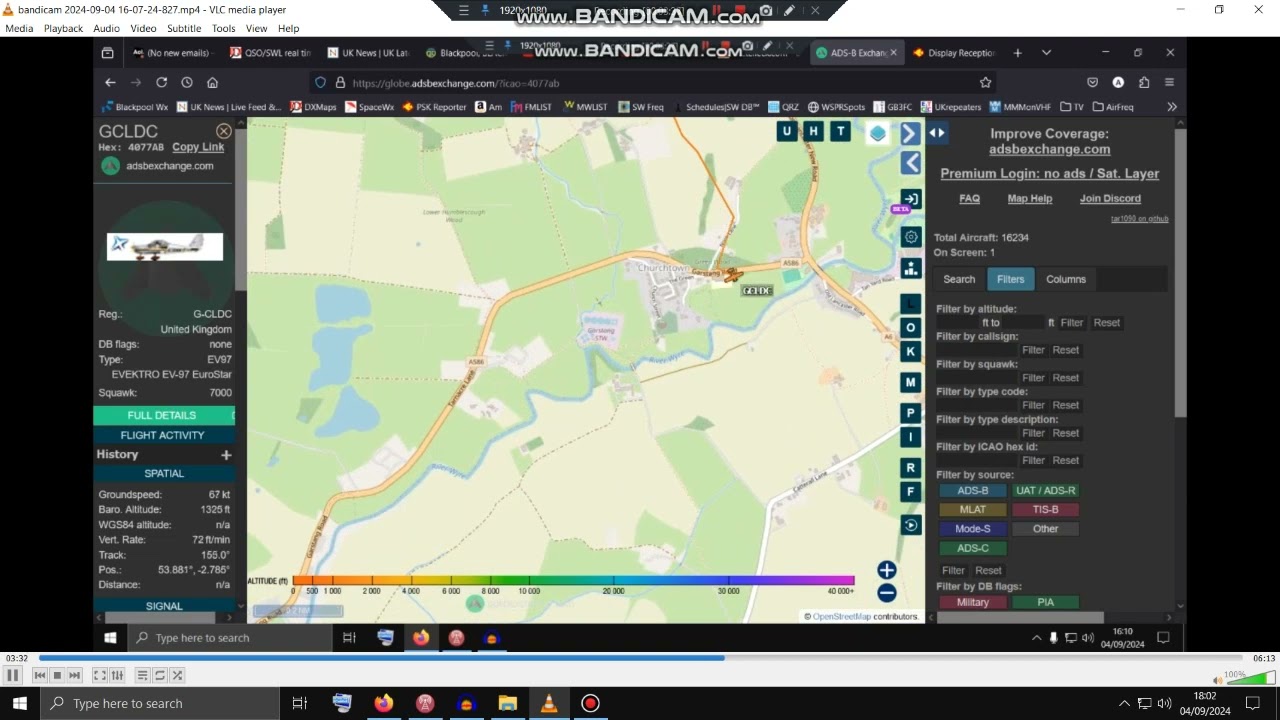The width and height of the screenshot is (1280, 720).
Task: Toggle the I map option
Action: coord(911,437)
